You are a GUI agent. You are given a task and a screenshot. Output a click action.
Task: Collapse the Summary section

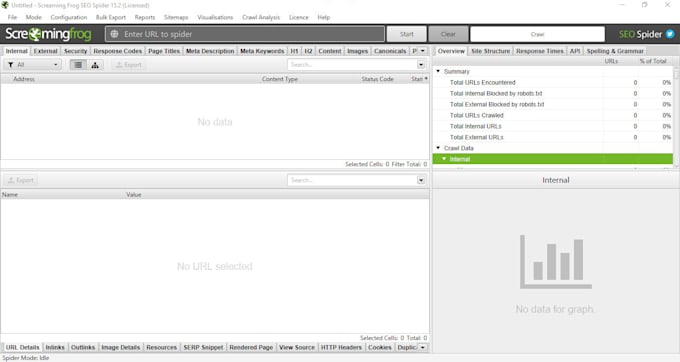438,71
